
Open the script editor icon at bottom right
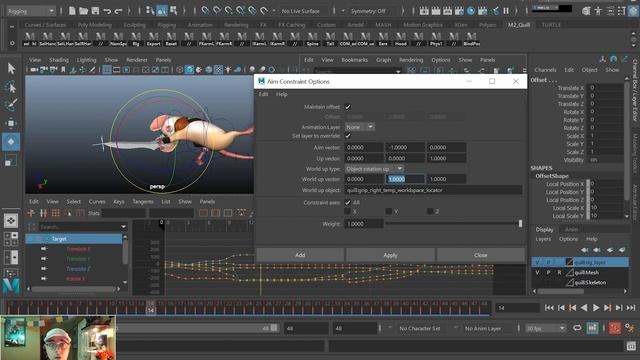631,346
